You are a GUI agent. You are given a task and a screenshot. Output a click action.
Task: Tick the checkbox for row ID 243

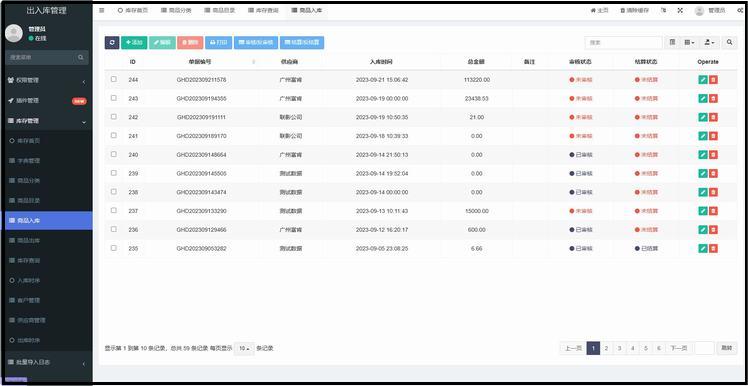click(114, 98)
